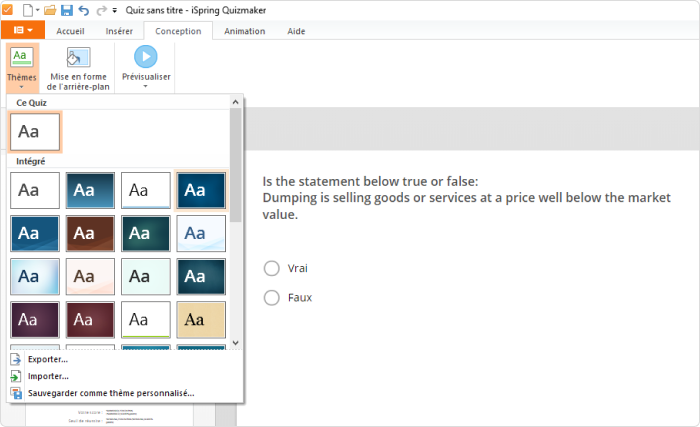The height and width of the screenshot is (427, 700).
Task: Click the theme gallery scrollbar thumb
Action: click(236, 165)
